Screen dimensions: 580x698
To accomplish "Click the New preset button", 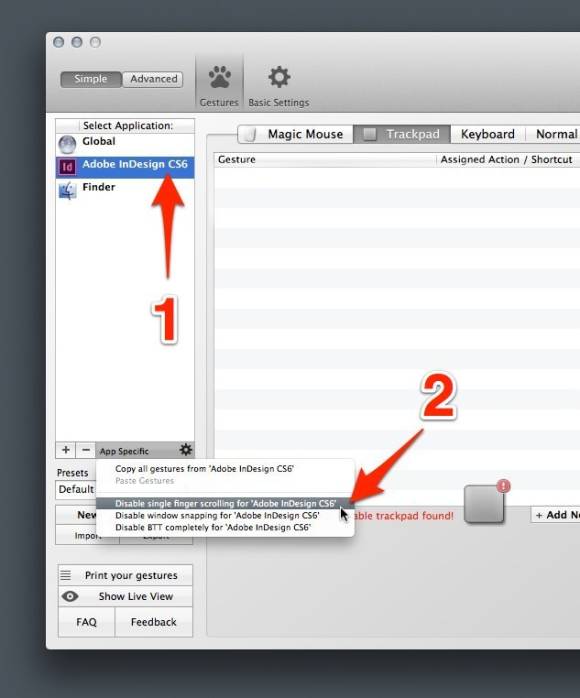I will point(76,515).
